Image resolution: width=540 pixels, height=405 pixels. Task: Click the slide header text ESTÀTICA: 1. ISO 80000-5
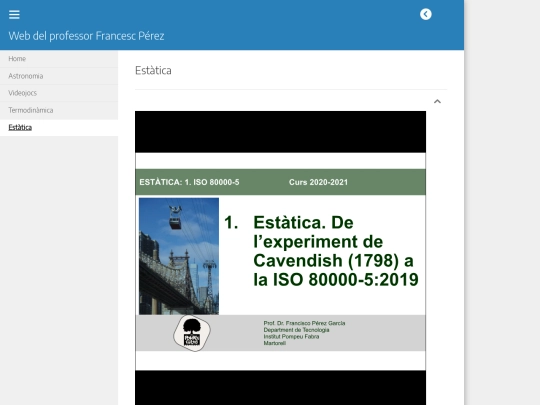click(x=189, y=182)
